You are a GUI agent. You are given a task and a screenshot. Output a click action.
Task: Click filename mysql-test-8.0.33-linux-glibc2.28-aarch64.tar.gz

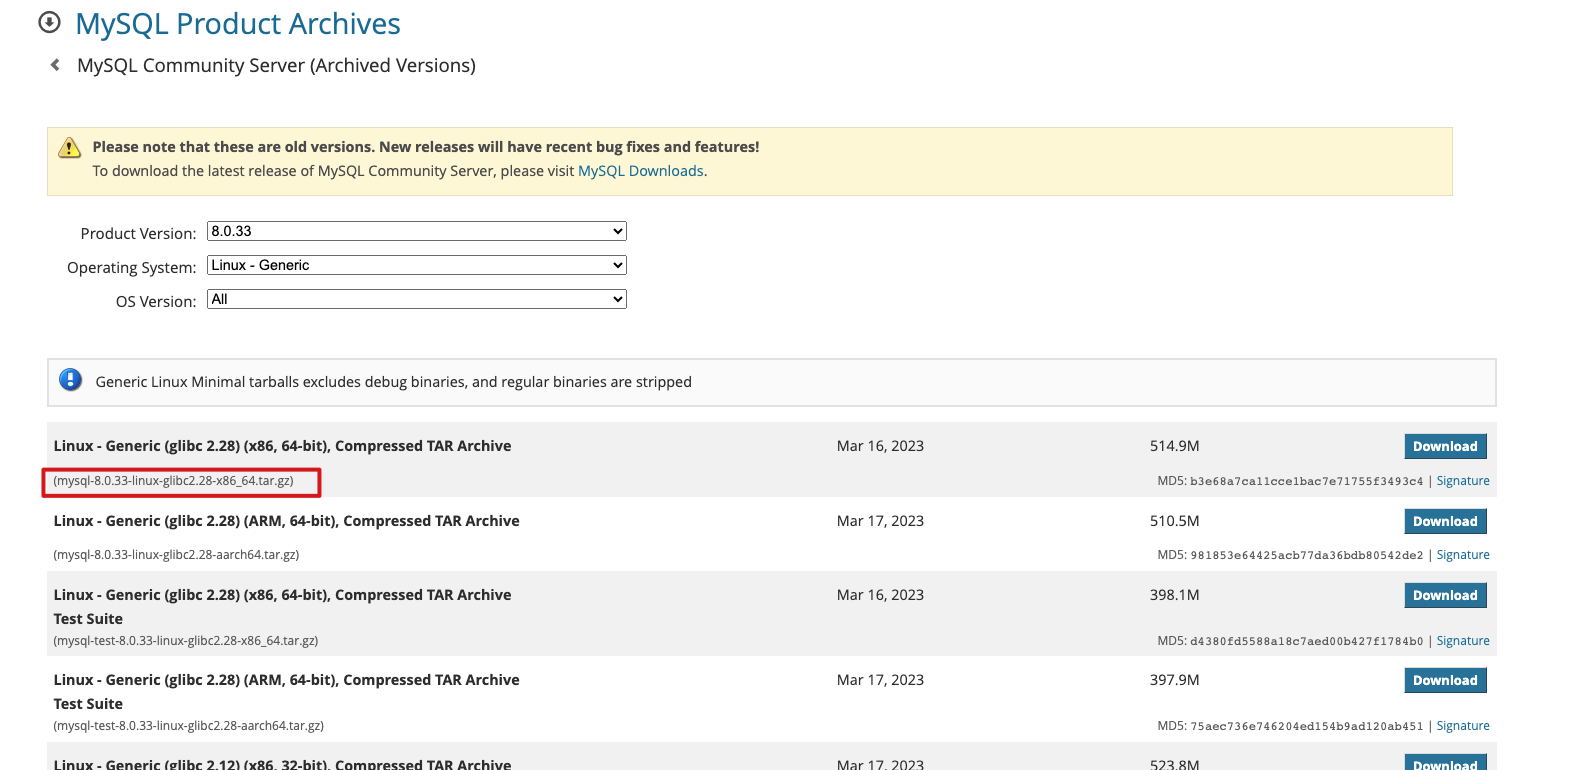(189, 726)
